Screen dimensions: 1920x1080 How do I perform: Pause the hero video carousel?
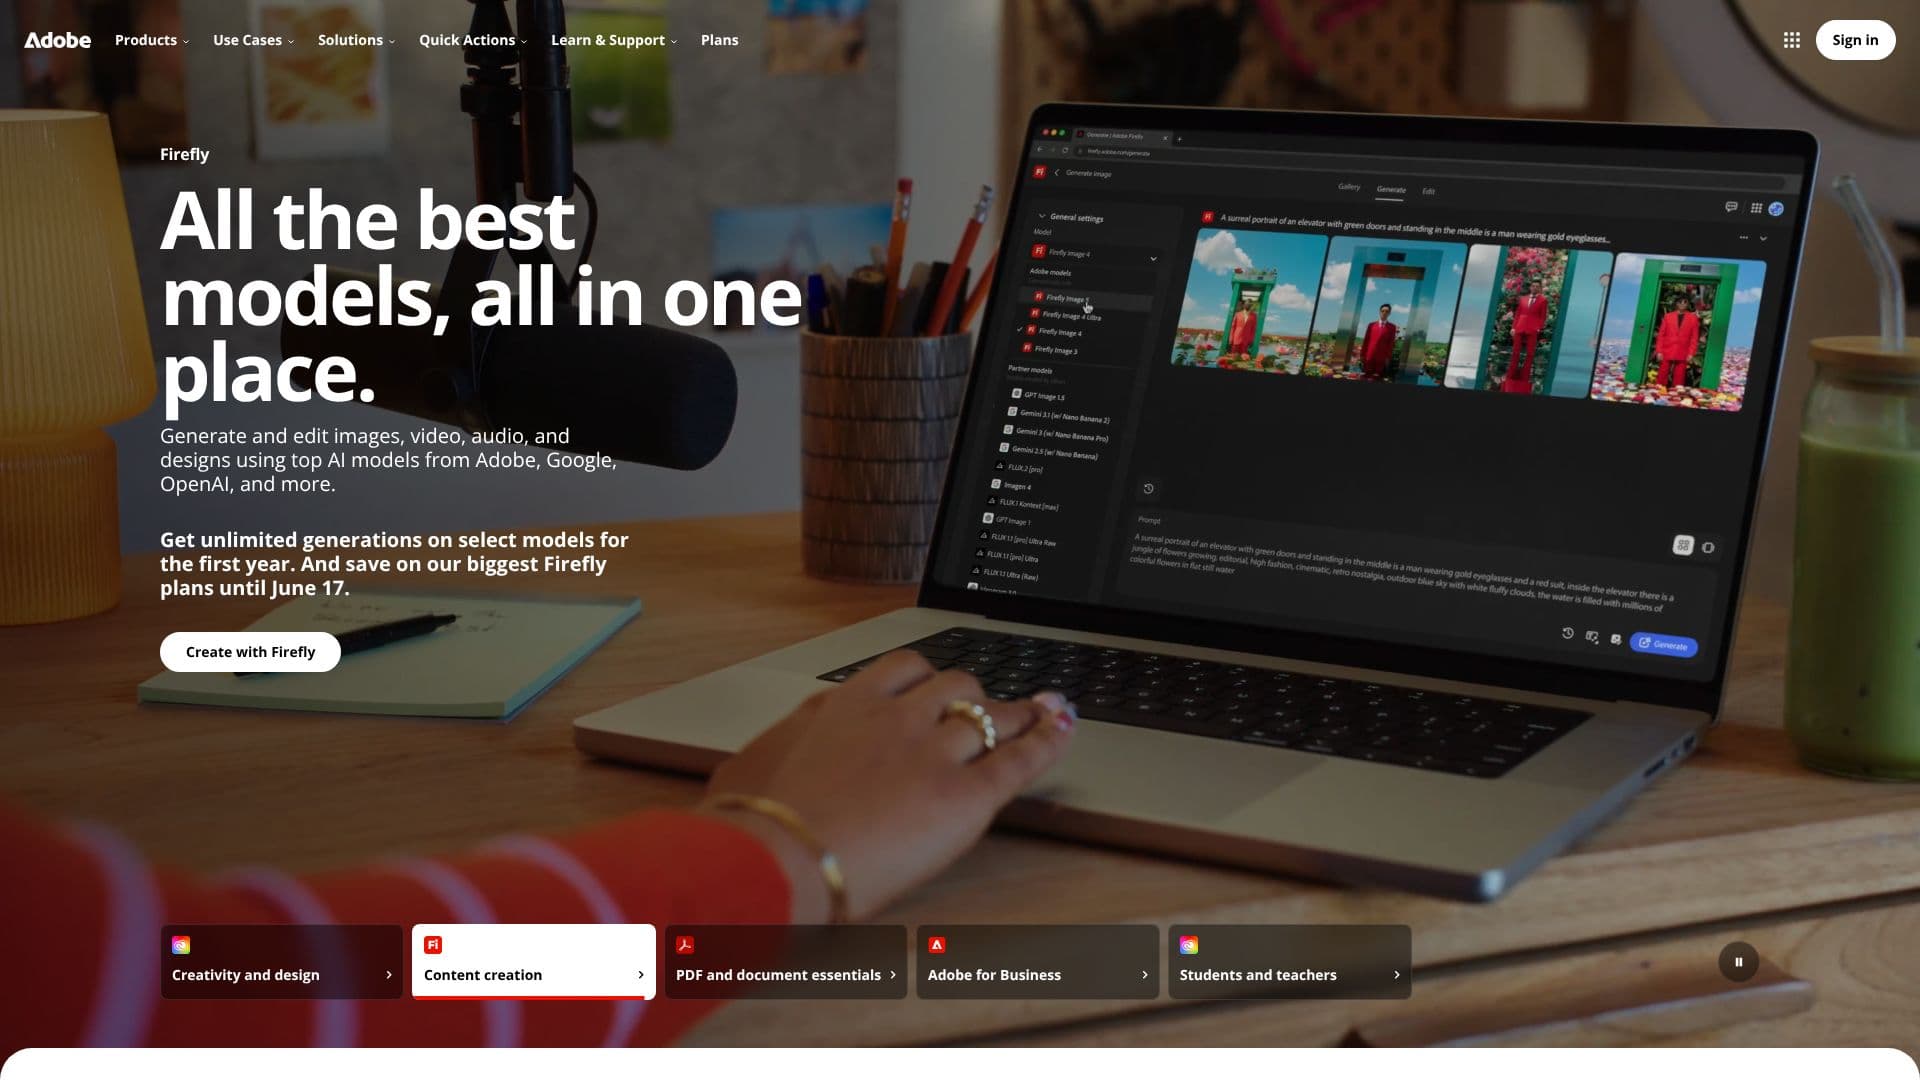pyautogui.click(x=1738, y=962)
